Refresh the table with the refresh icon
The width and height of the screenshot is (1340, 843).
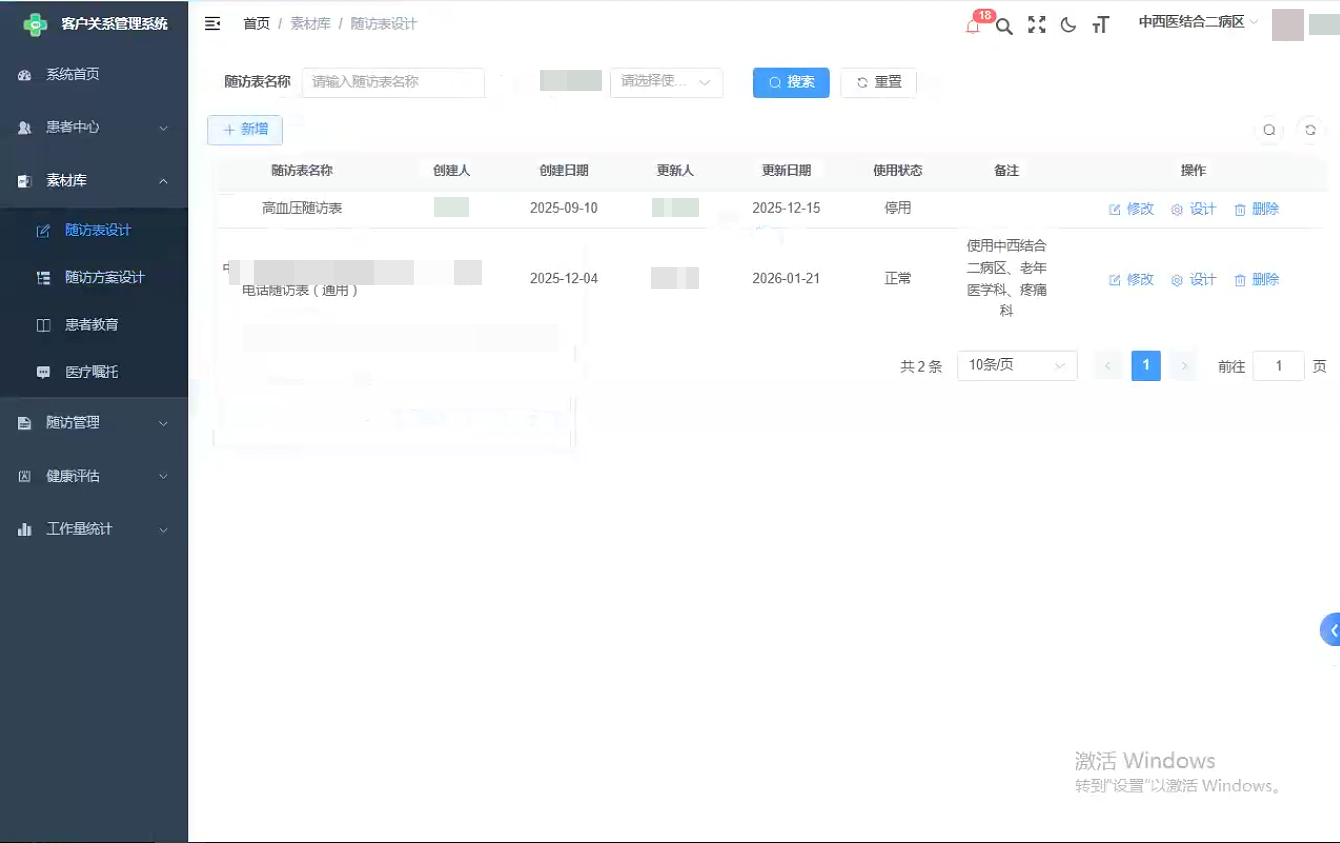point(1310,130)
